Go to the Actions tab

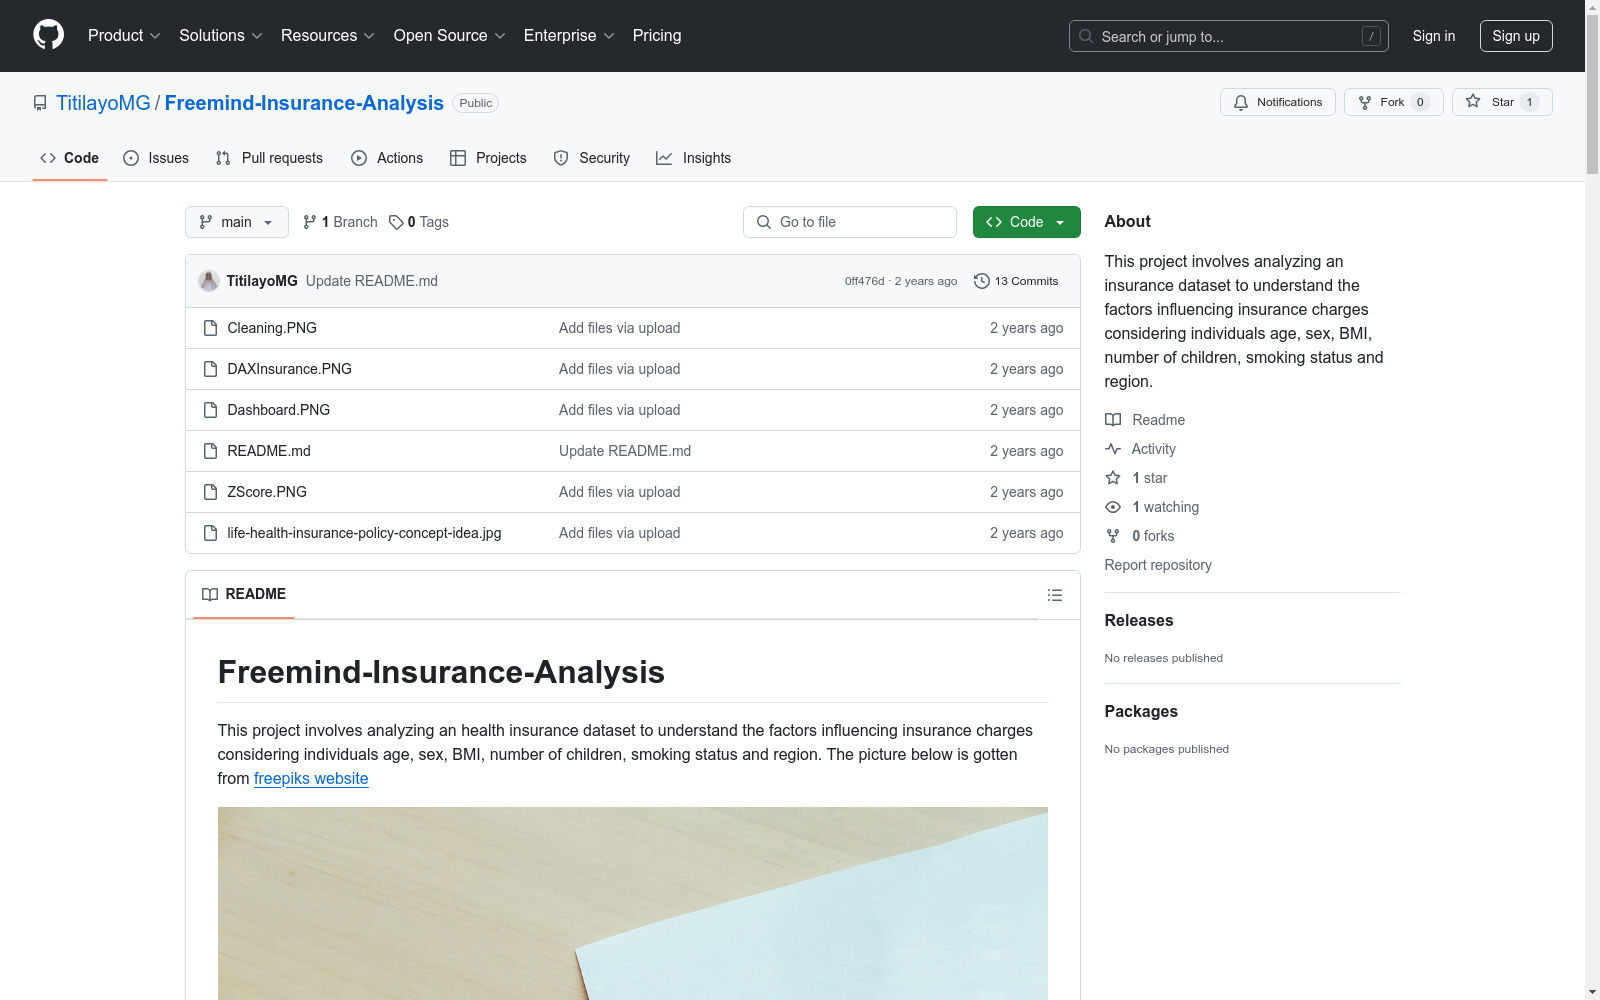coord(387,158)
